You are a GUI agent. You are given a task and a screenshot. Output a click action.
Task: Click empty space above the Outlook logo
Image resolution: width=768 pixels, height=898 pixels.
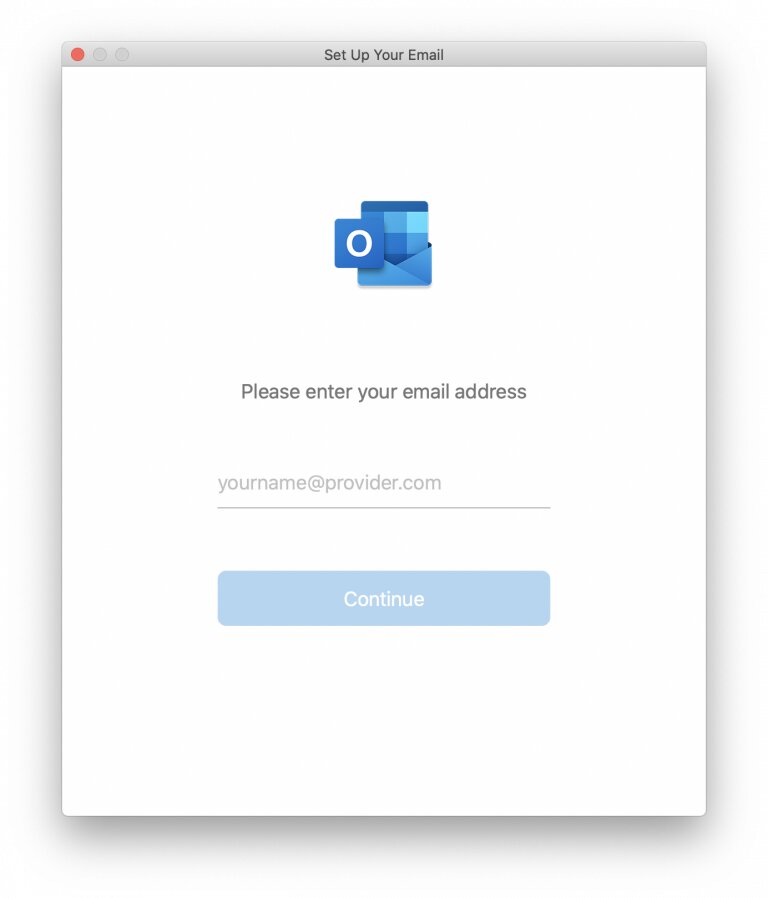click(384, 132)
